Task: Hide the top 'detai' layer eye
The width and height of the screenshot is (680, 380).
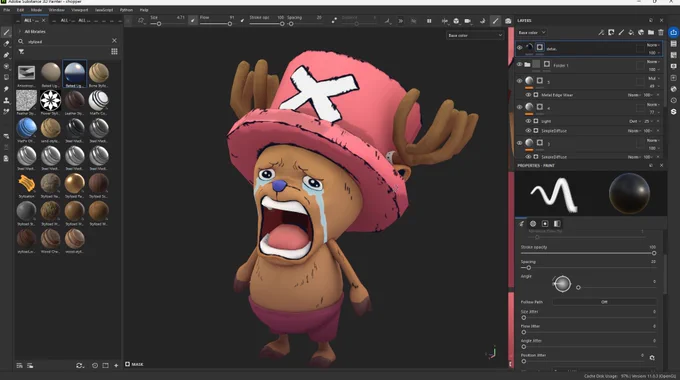Action: pyautogui.click(x=520, y=48)
